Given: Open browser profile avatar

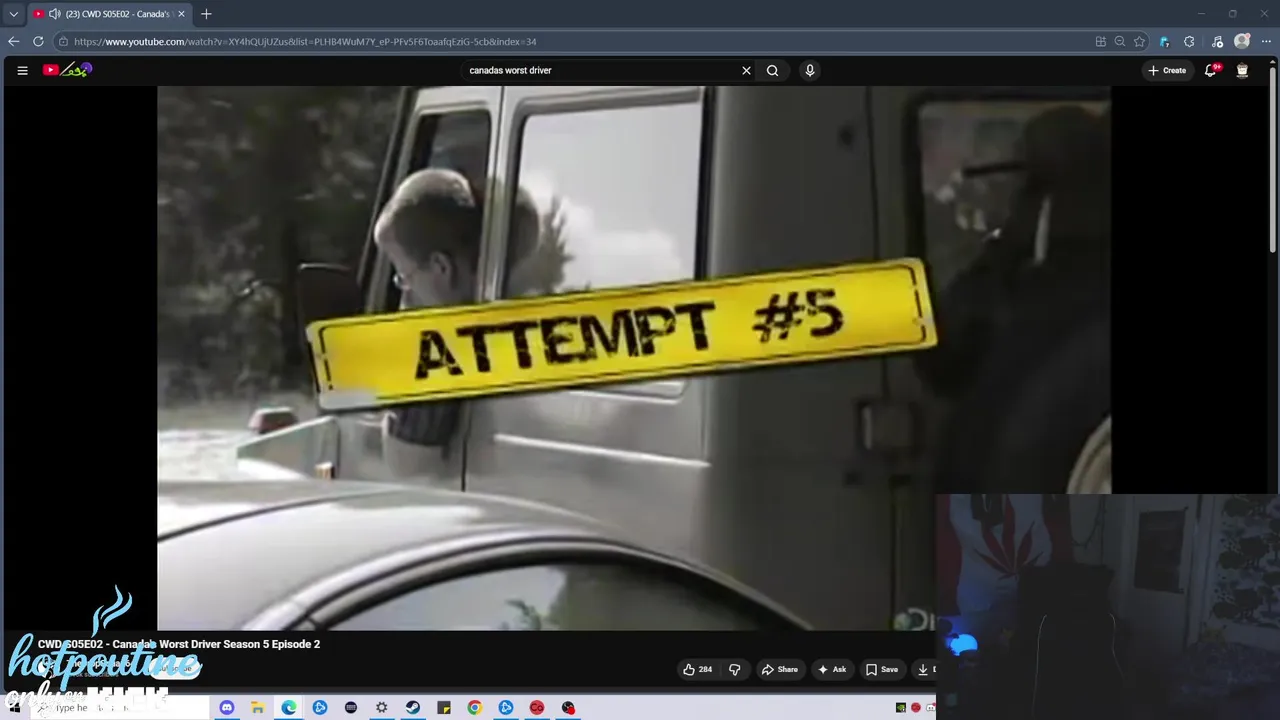Looking at the screenshot, I should [1242, 42].
